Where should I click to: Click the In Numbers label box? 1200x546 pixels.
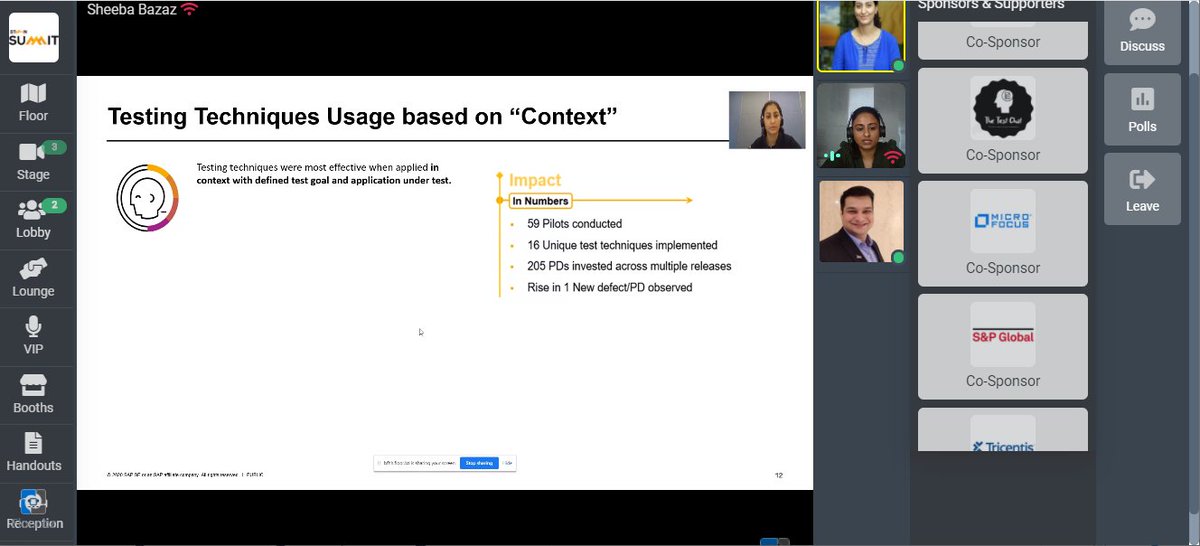[540, 202]
